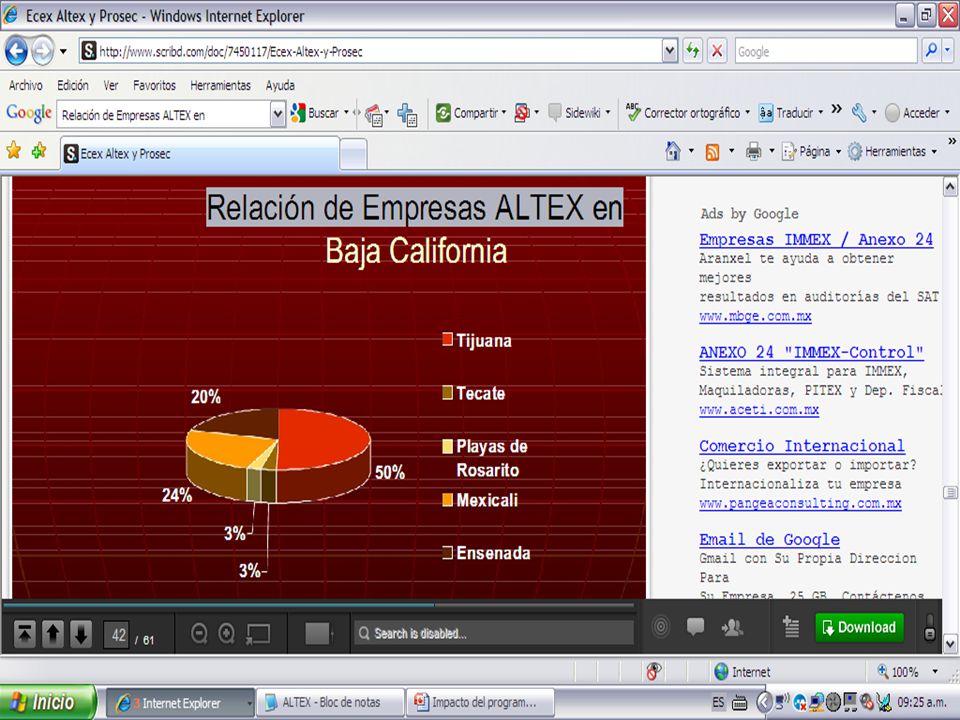Open the Email de Google ad link

pyautogui.click(x=770, y=539)
